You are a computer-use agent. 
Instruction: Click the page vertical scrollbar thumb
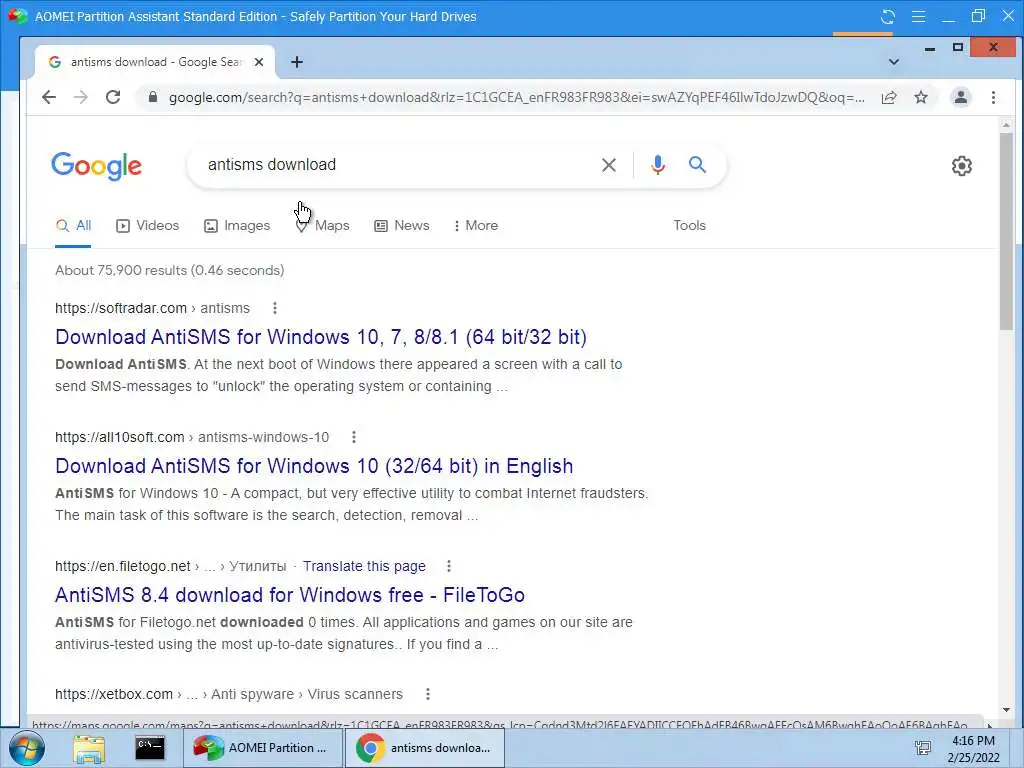coord(1006,232)
